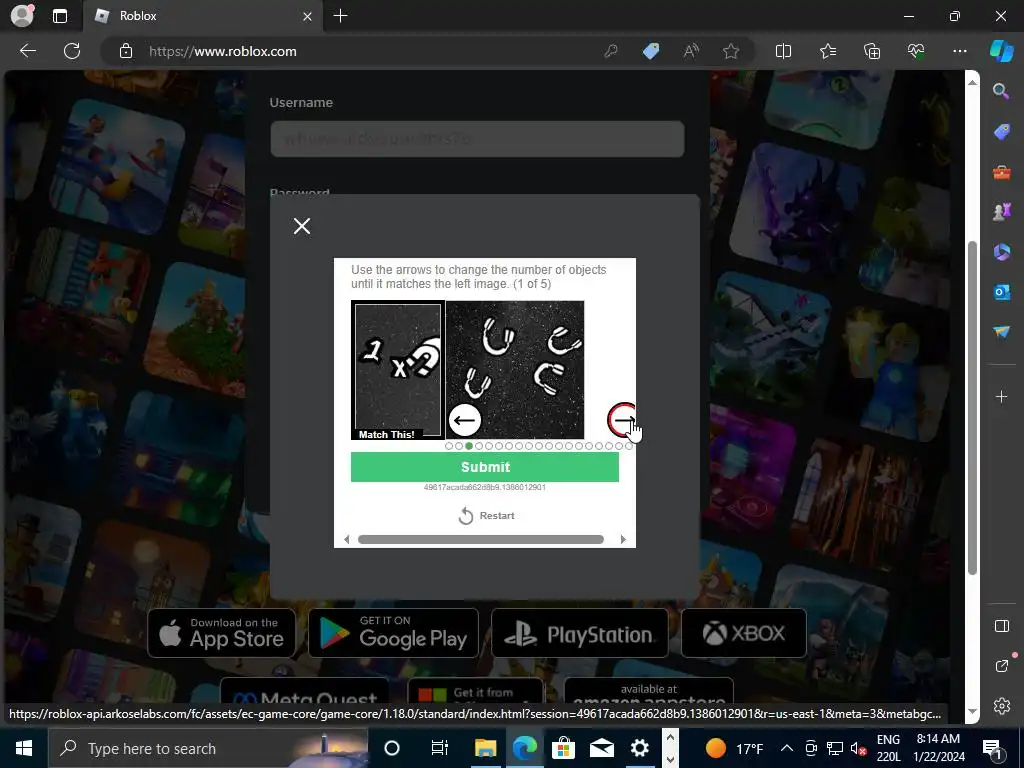
Task: Go back to previous page
Action: tap(28, 51)
